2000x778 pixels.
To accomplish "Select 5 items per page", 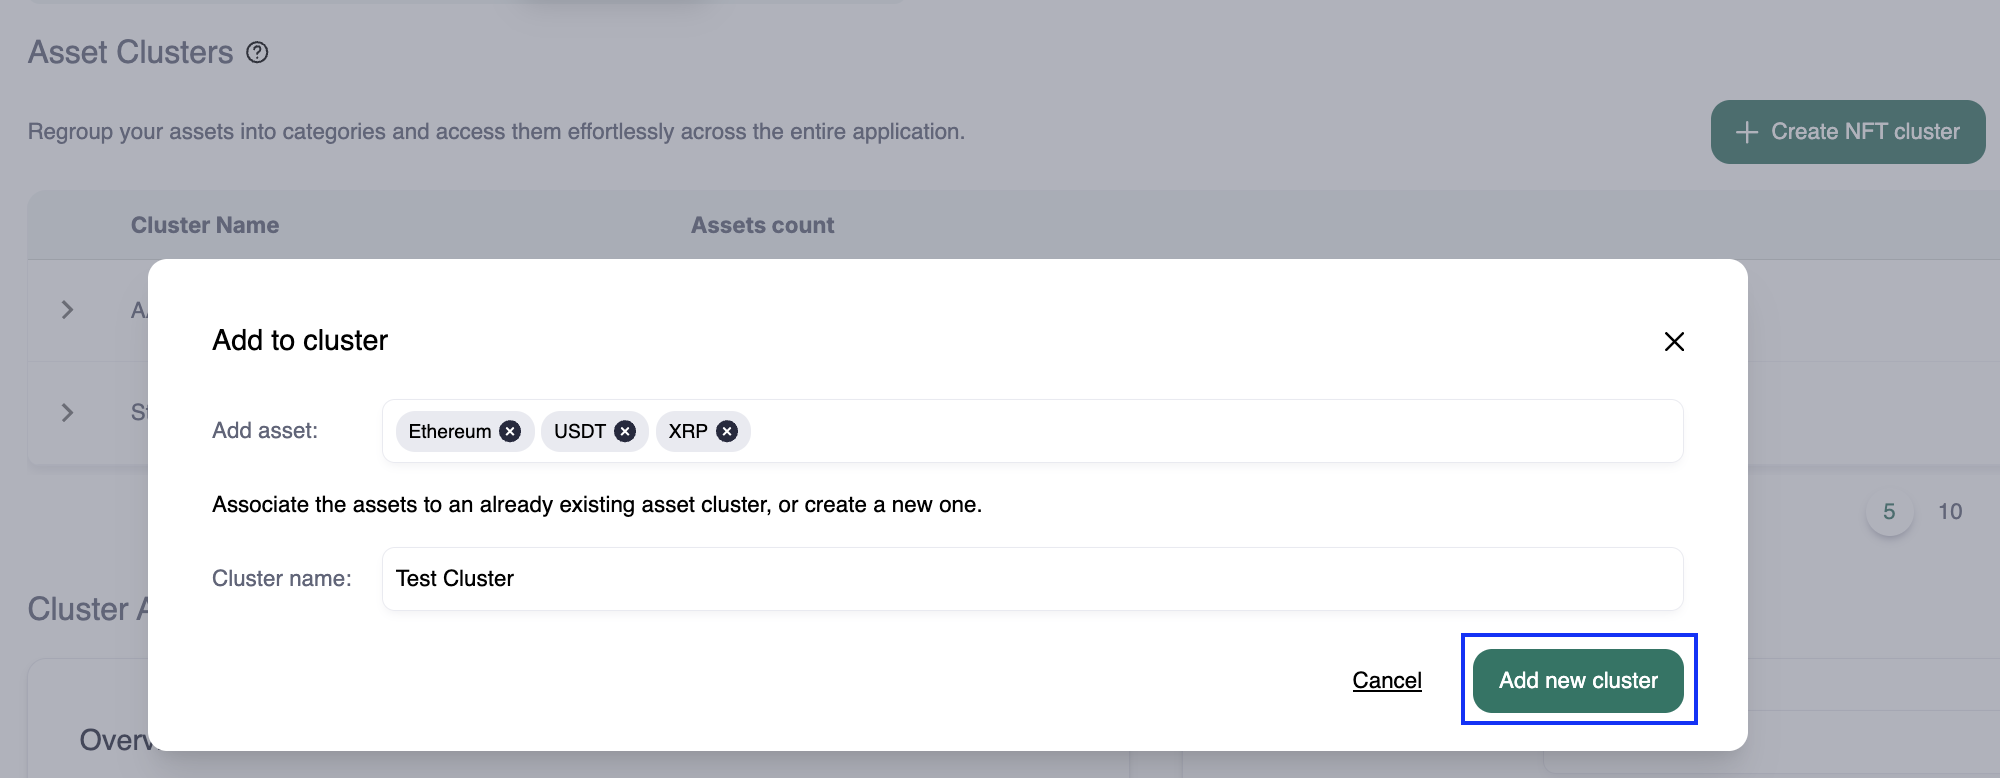I will click(1889, 512).
